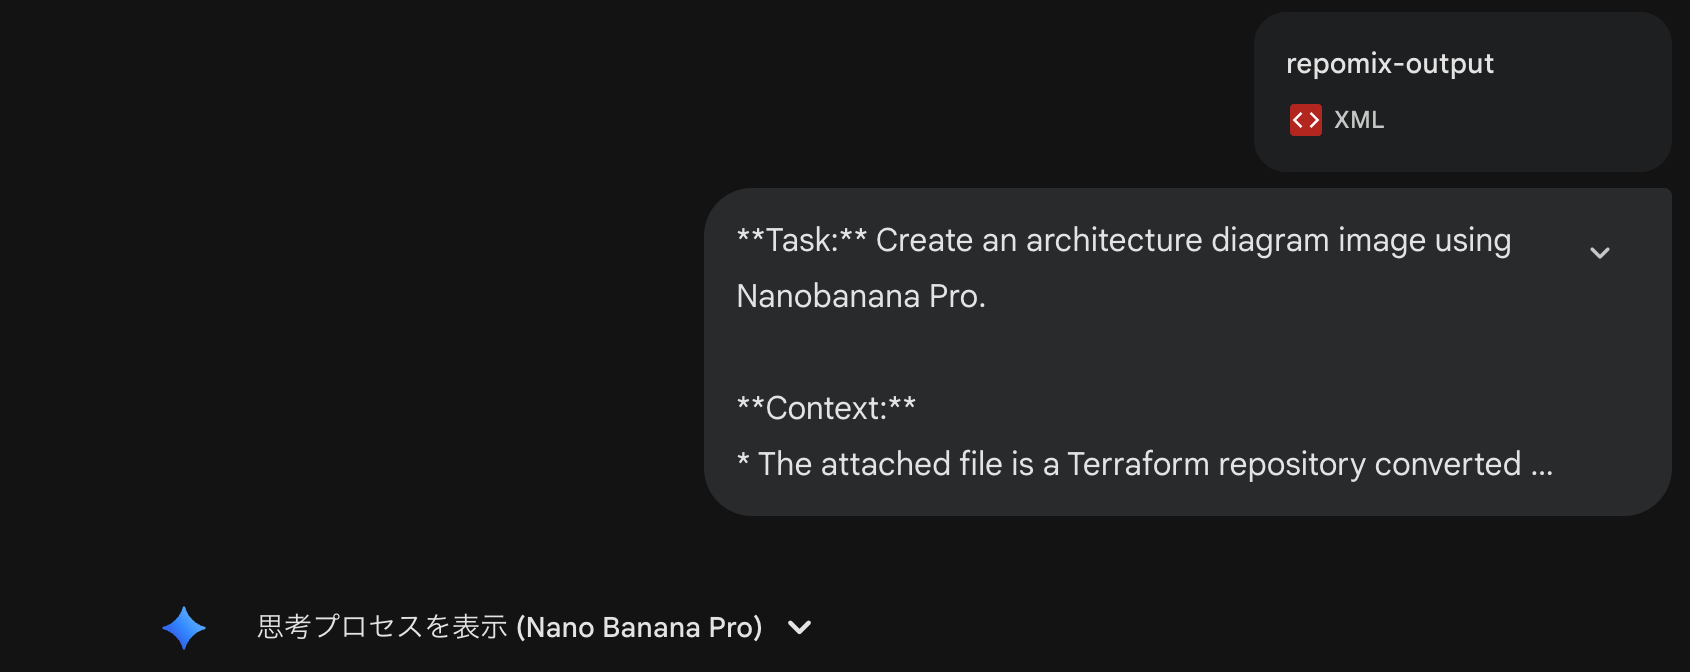Viewport: 1690px width, 672px height.
Task: Click the "**Task:**" heading in the prompt
Action: point(801,241)
